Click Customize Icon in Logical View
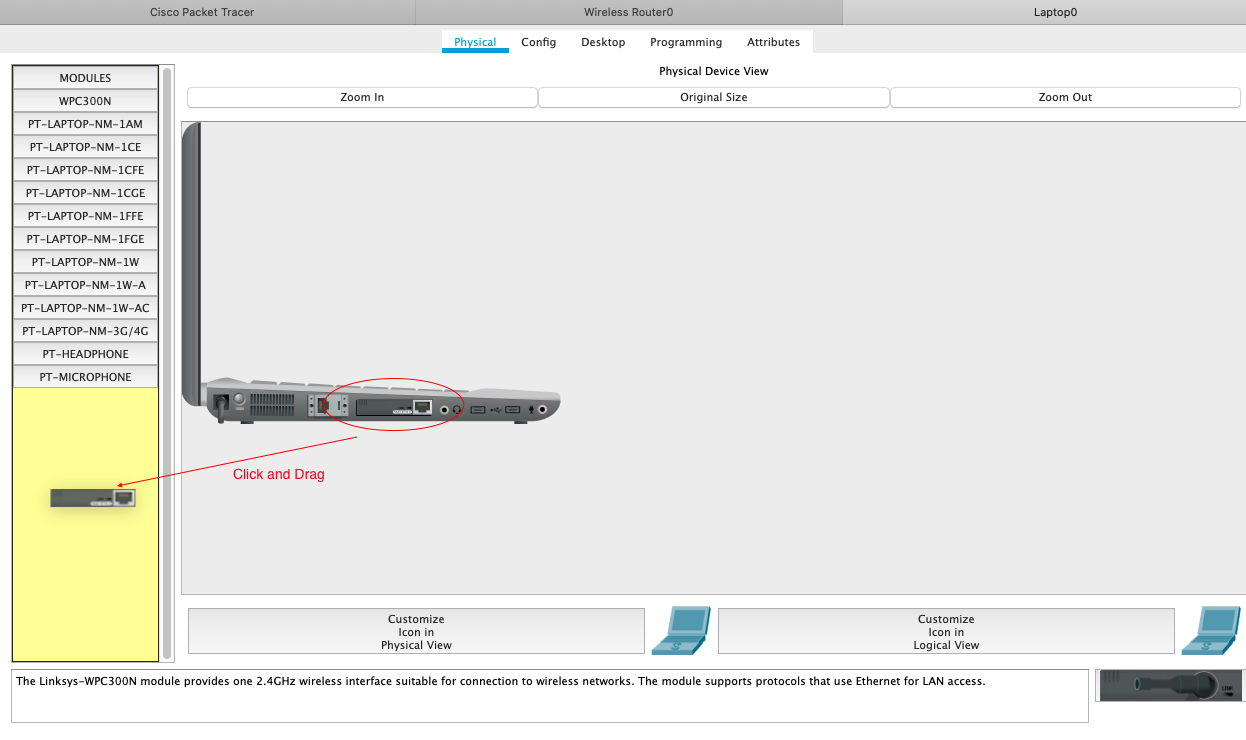 tap(946, 632)
